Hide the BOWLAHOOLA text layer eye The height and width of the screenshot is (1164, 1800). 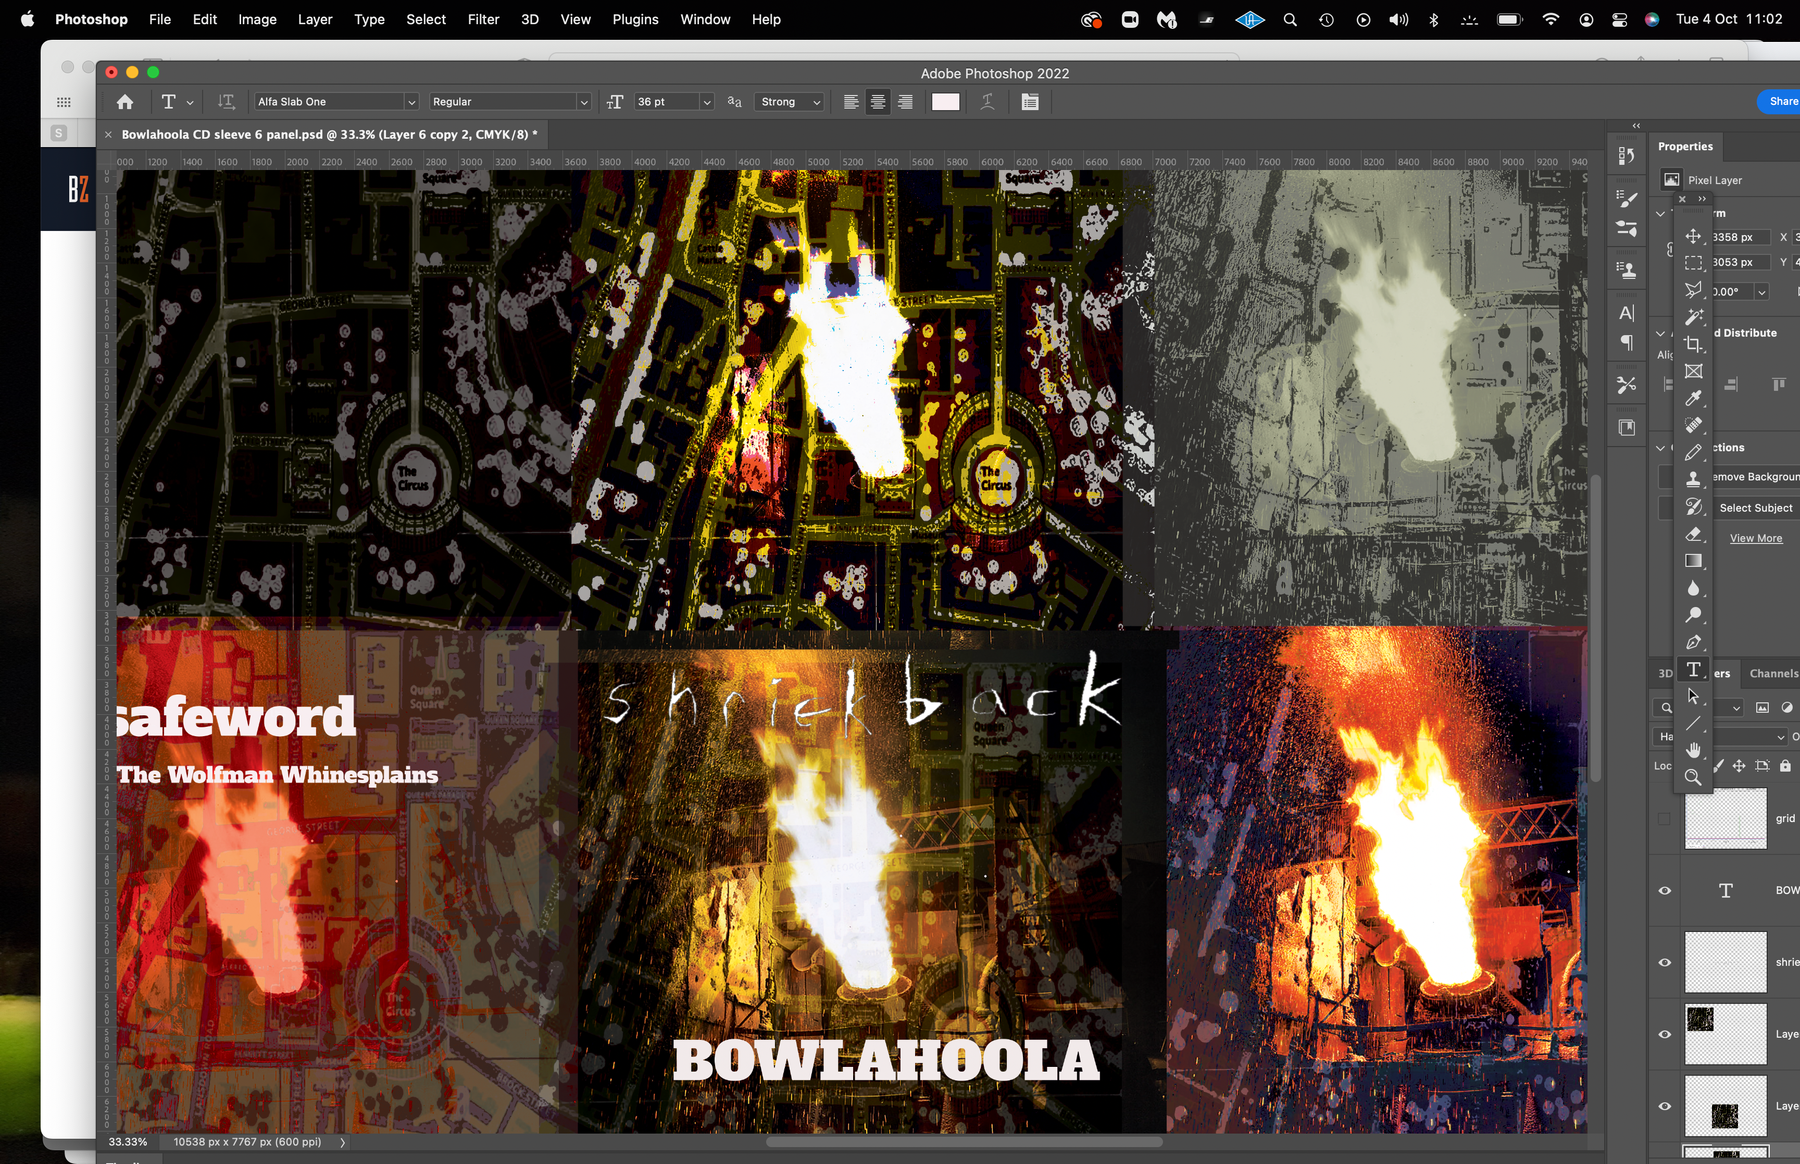click(x=1665, y=891)
